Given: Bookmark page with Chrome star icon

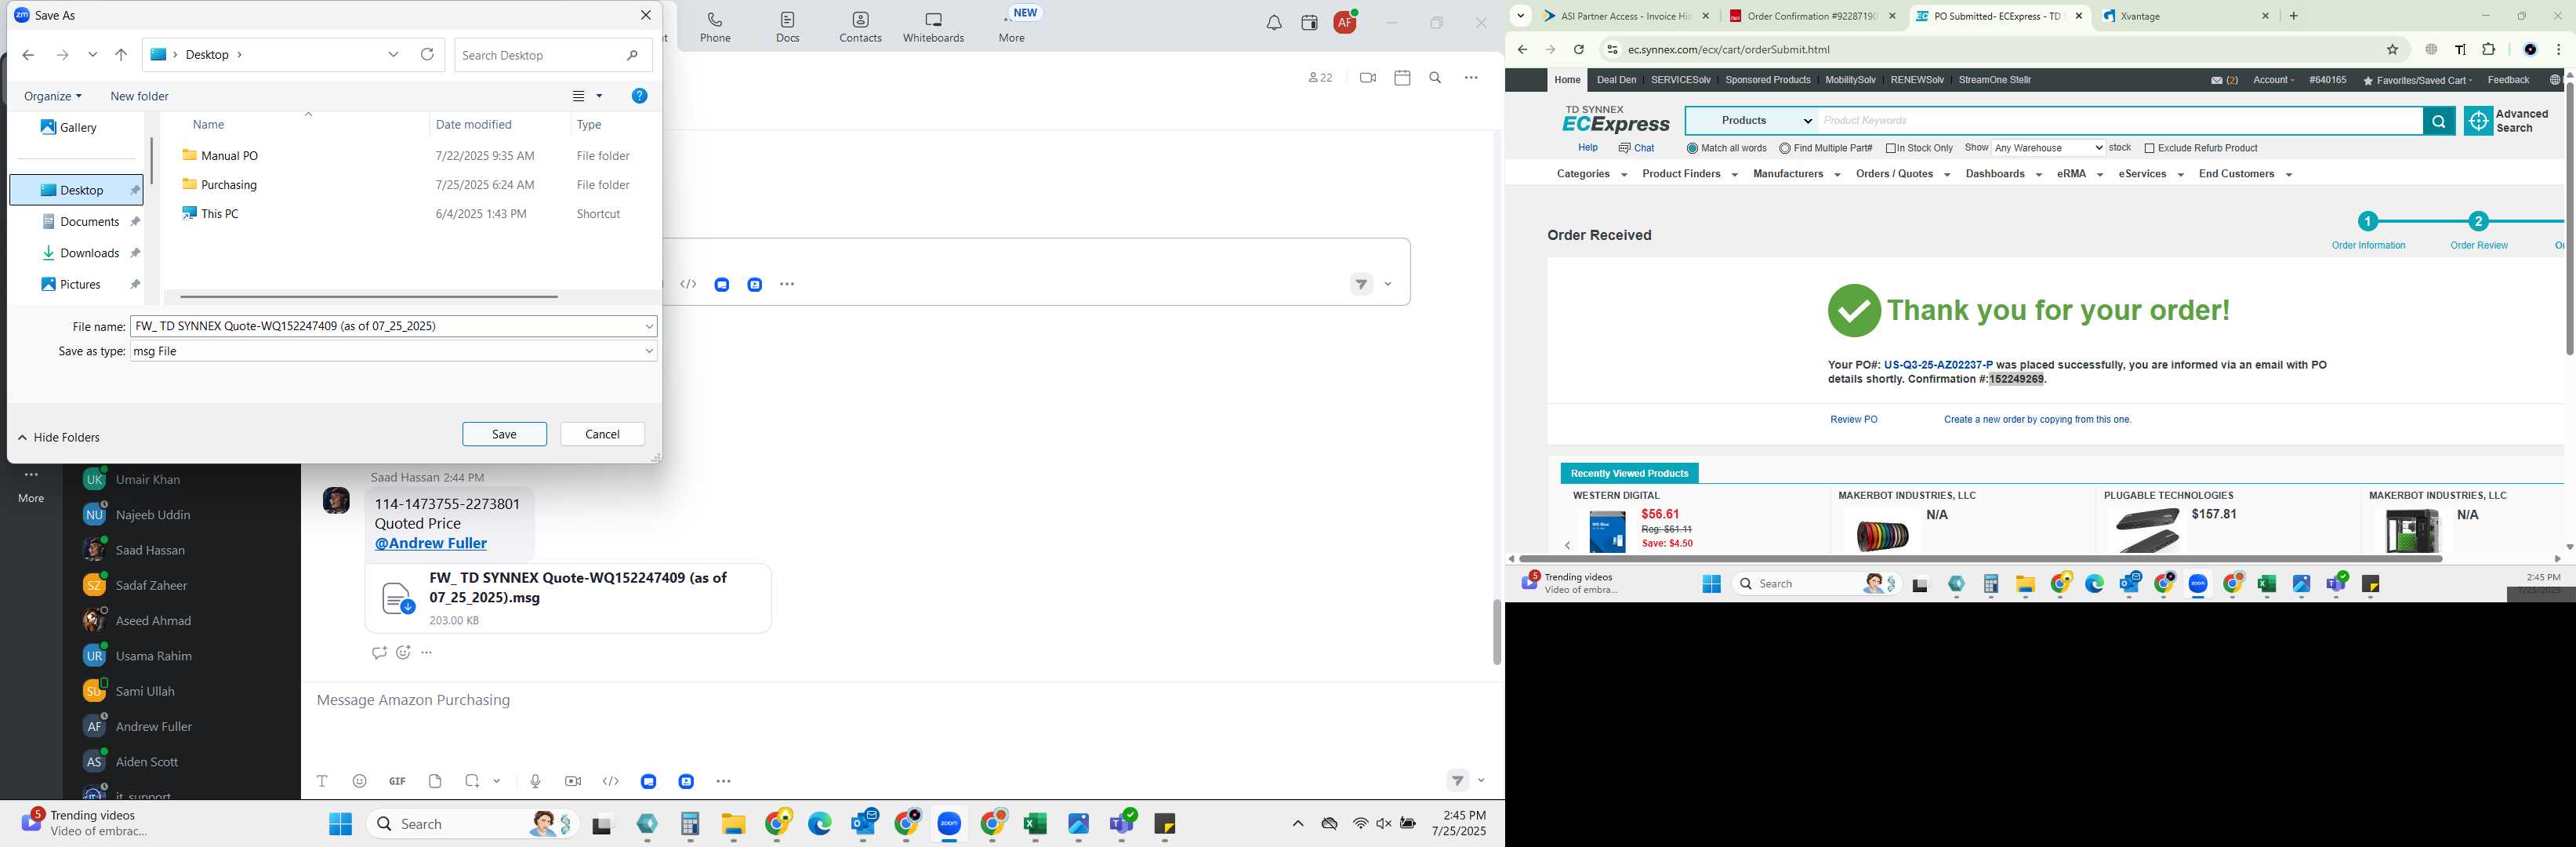Looking at the screenshot, I should [x=2392, y=49].
